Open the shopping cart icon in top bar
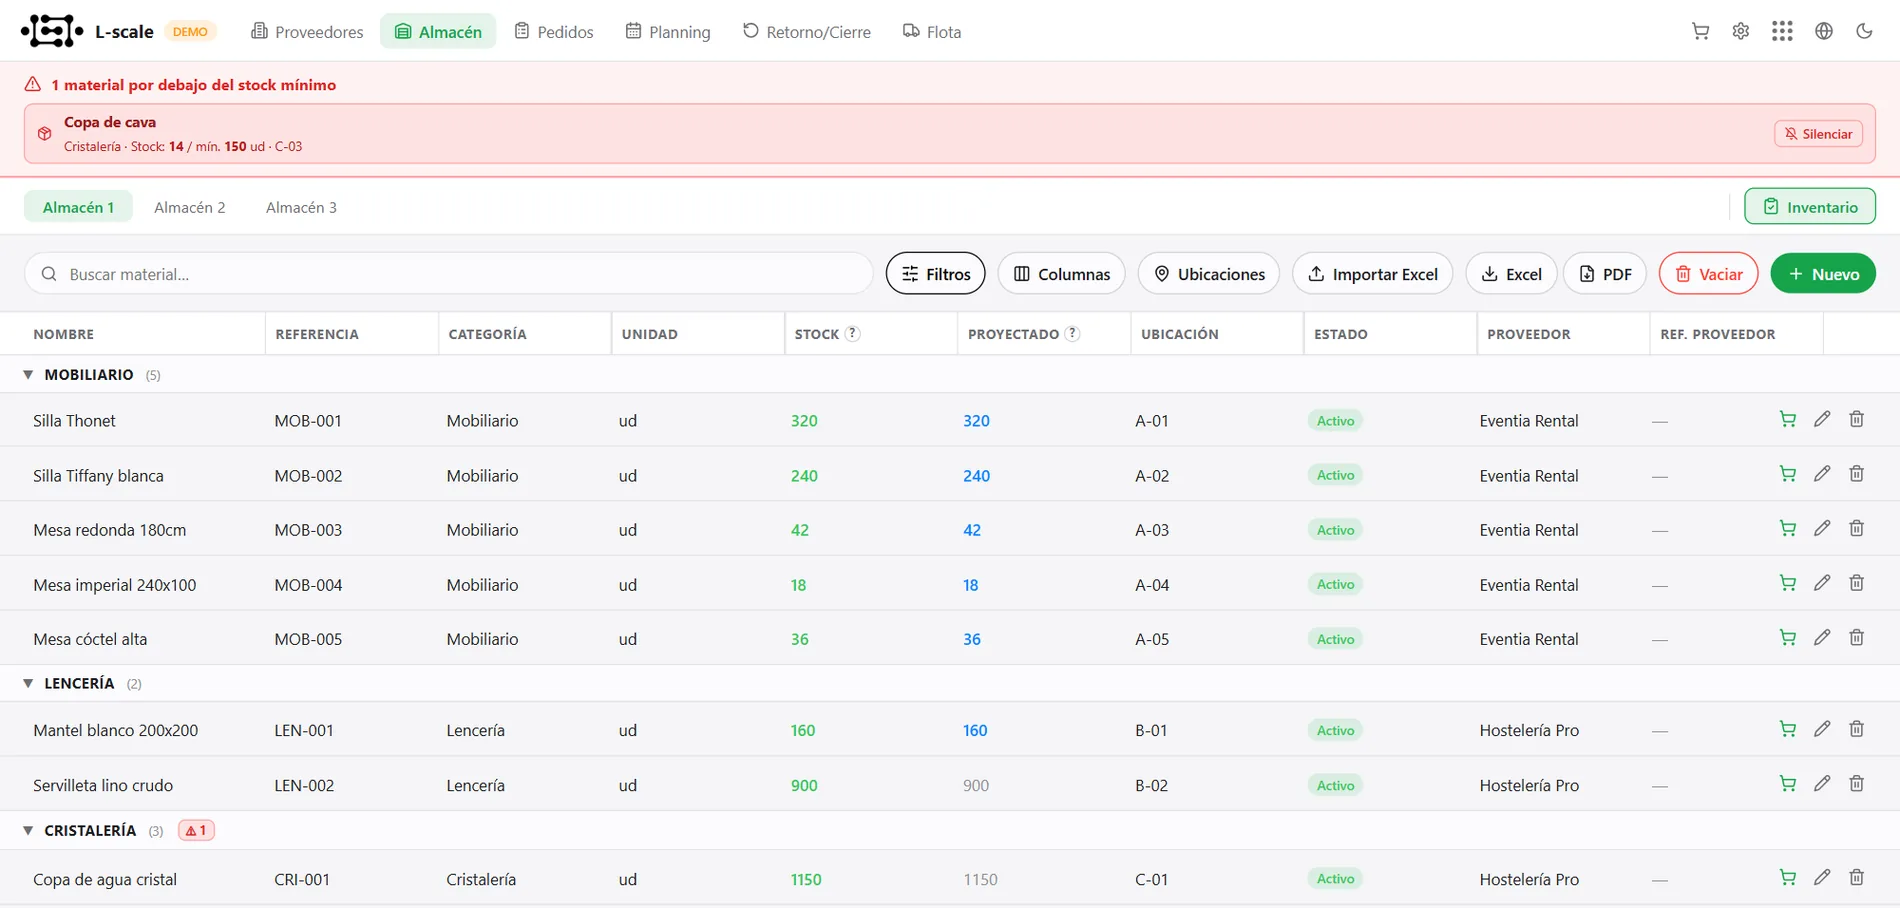This screenshot has height=908, width=1900. click(1700, 31)
